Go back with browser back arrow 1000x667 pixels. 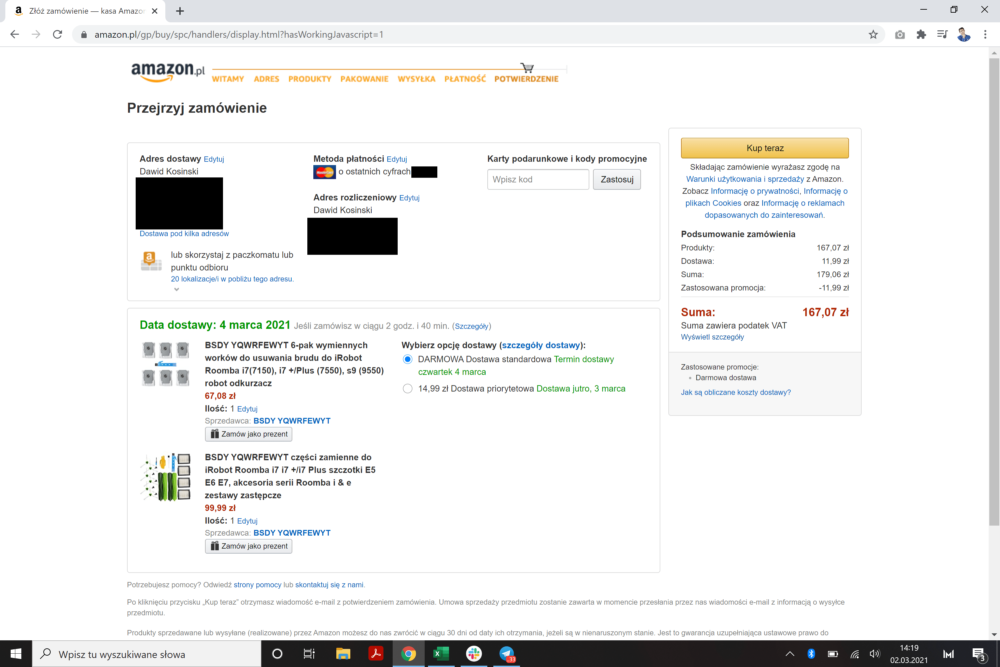pyautogui.click(x=15, y=34)
